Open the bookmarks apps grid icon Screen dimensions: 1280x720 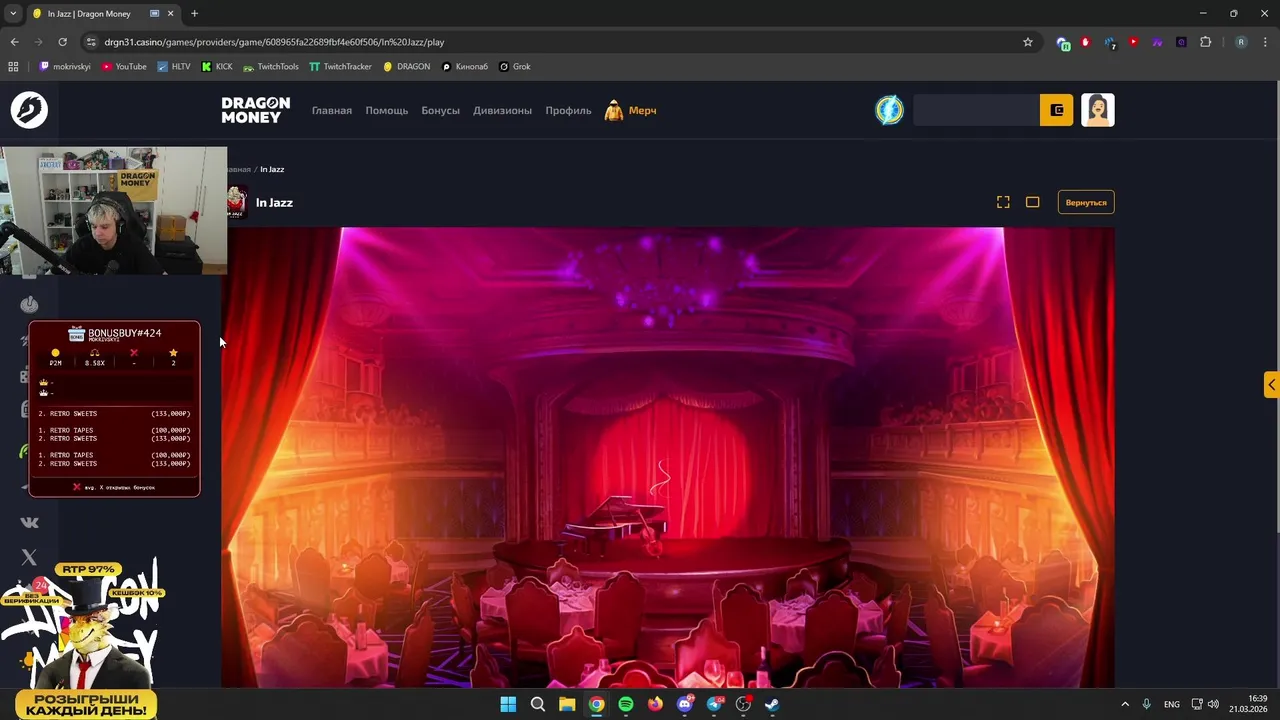pos(13,66)
